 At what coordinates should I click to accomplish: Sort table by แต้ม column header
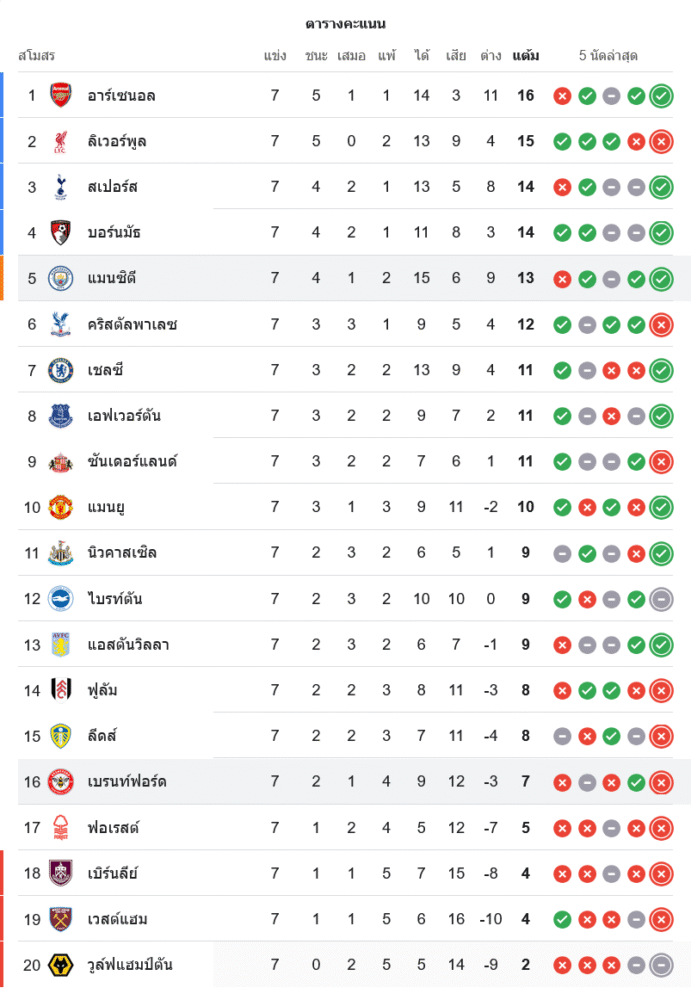[526, 56]
